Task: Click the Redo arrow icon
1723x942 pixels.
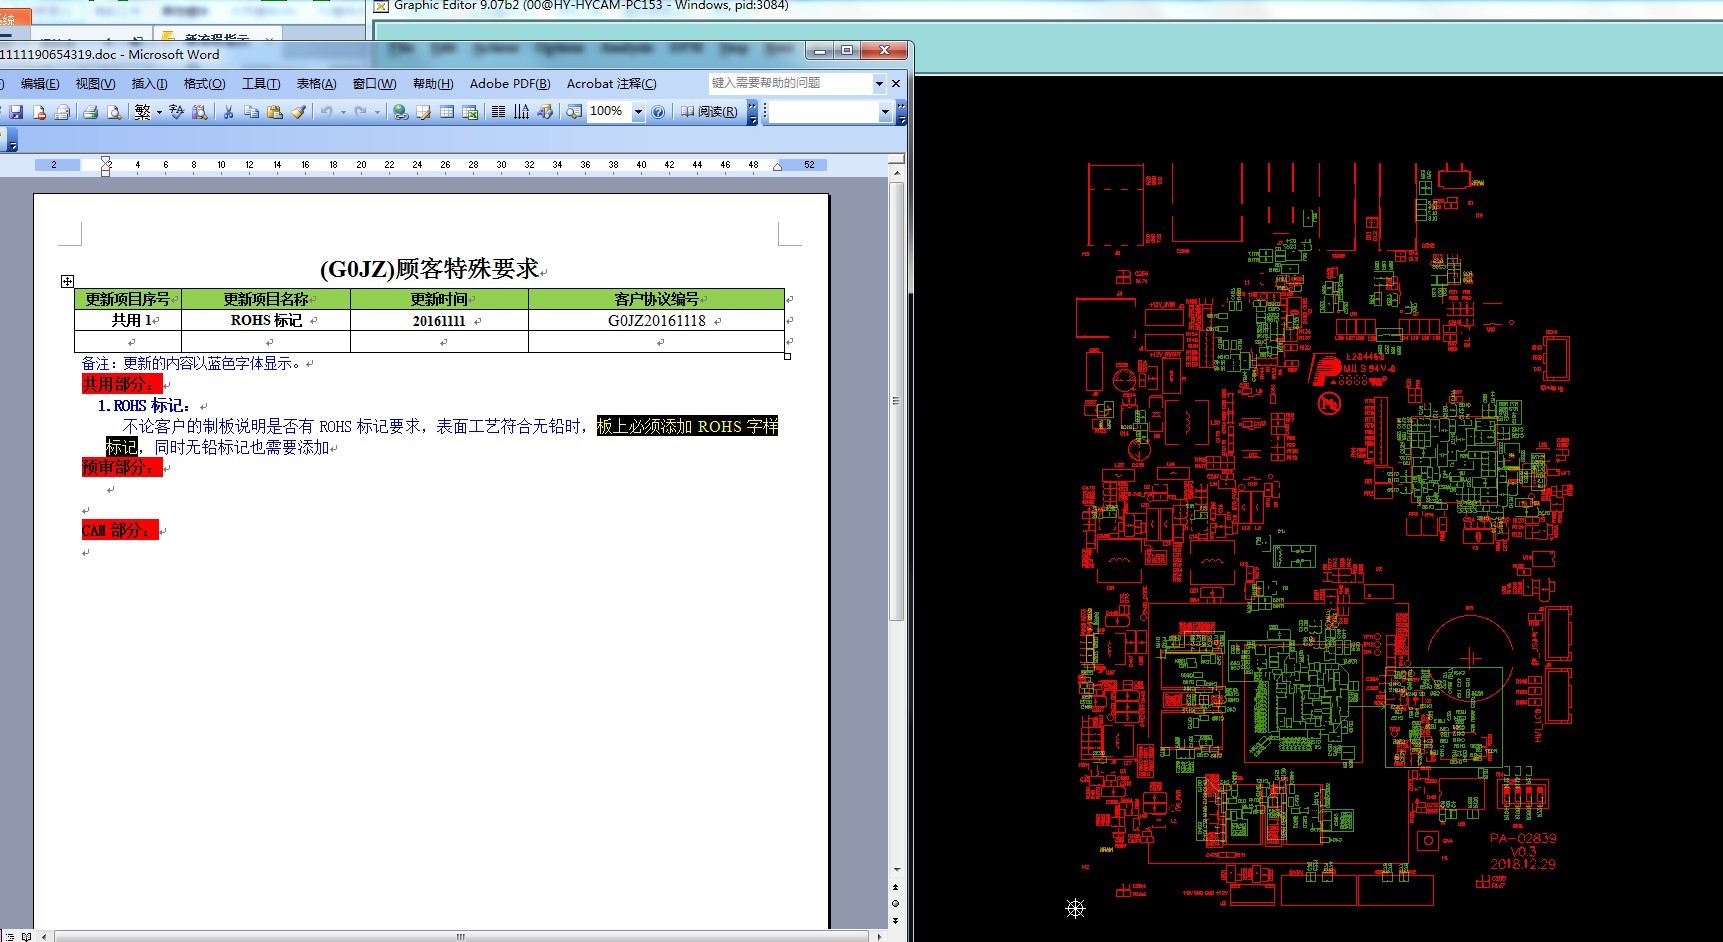Action: 361,112
